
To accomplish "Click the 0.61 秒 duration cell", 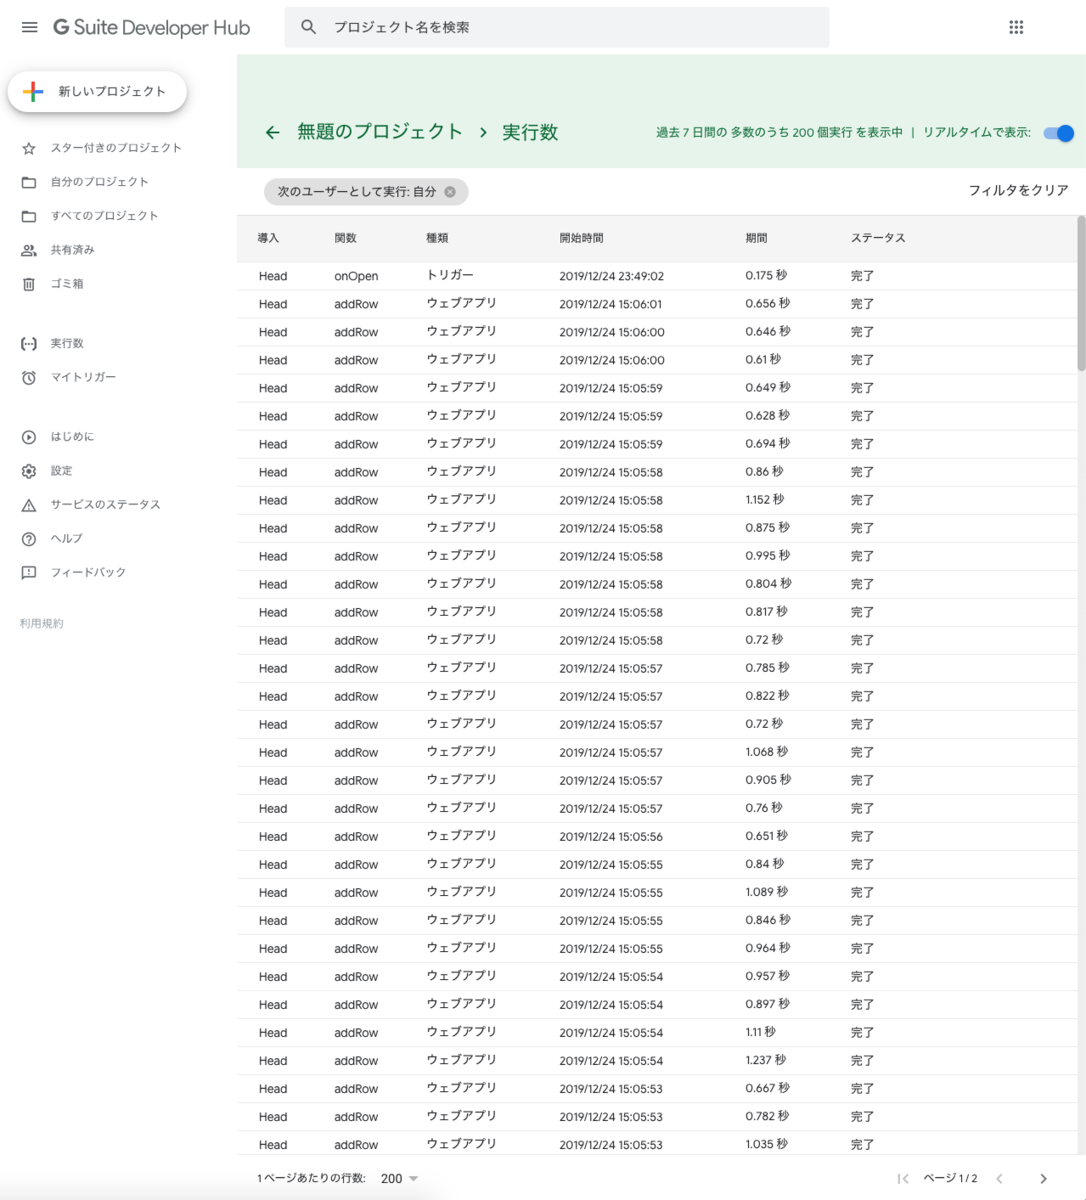I will 763,359.
